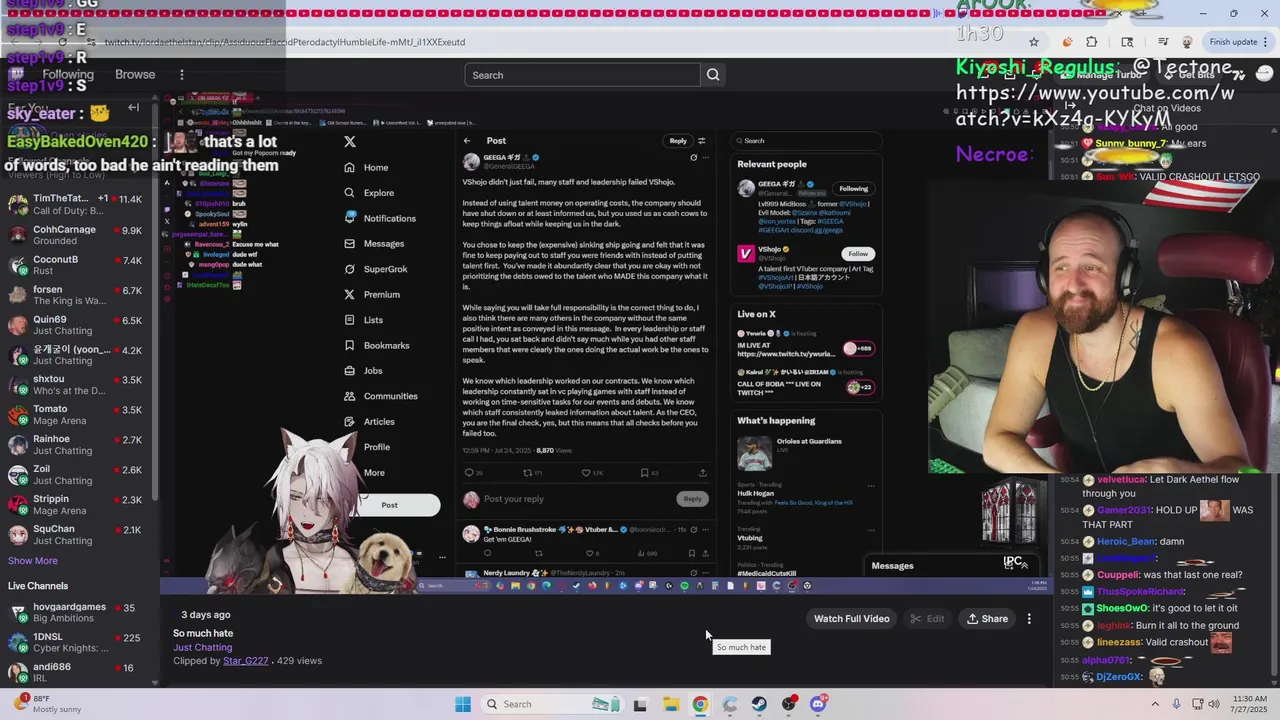Click the orange extension icon in Chrome toolbar
Screen dimensions: 1280x720
(1068, 42)
